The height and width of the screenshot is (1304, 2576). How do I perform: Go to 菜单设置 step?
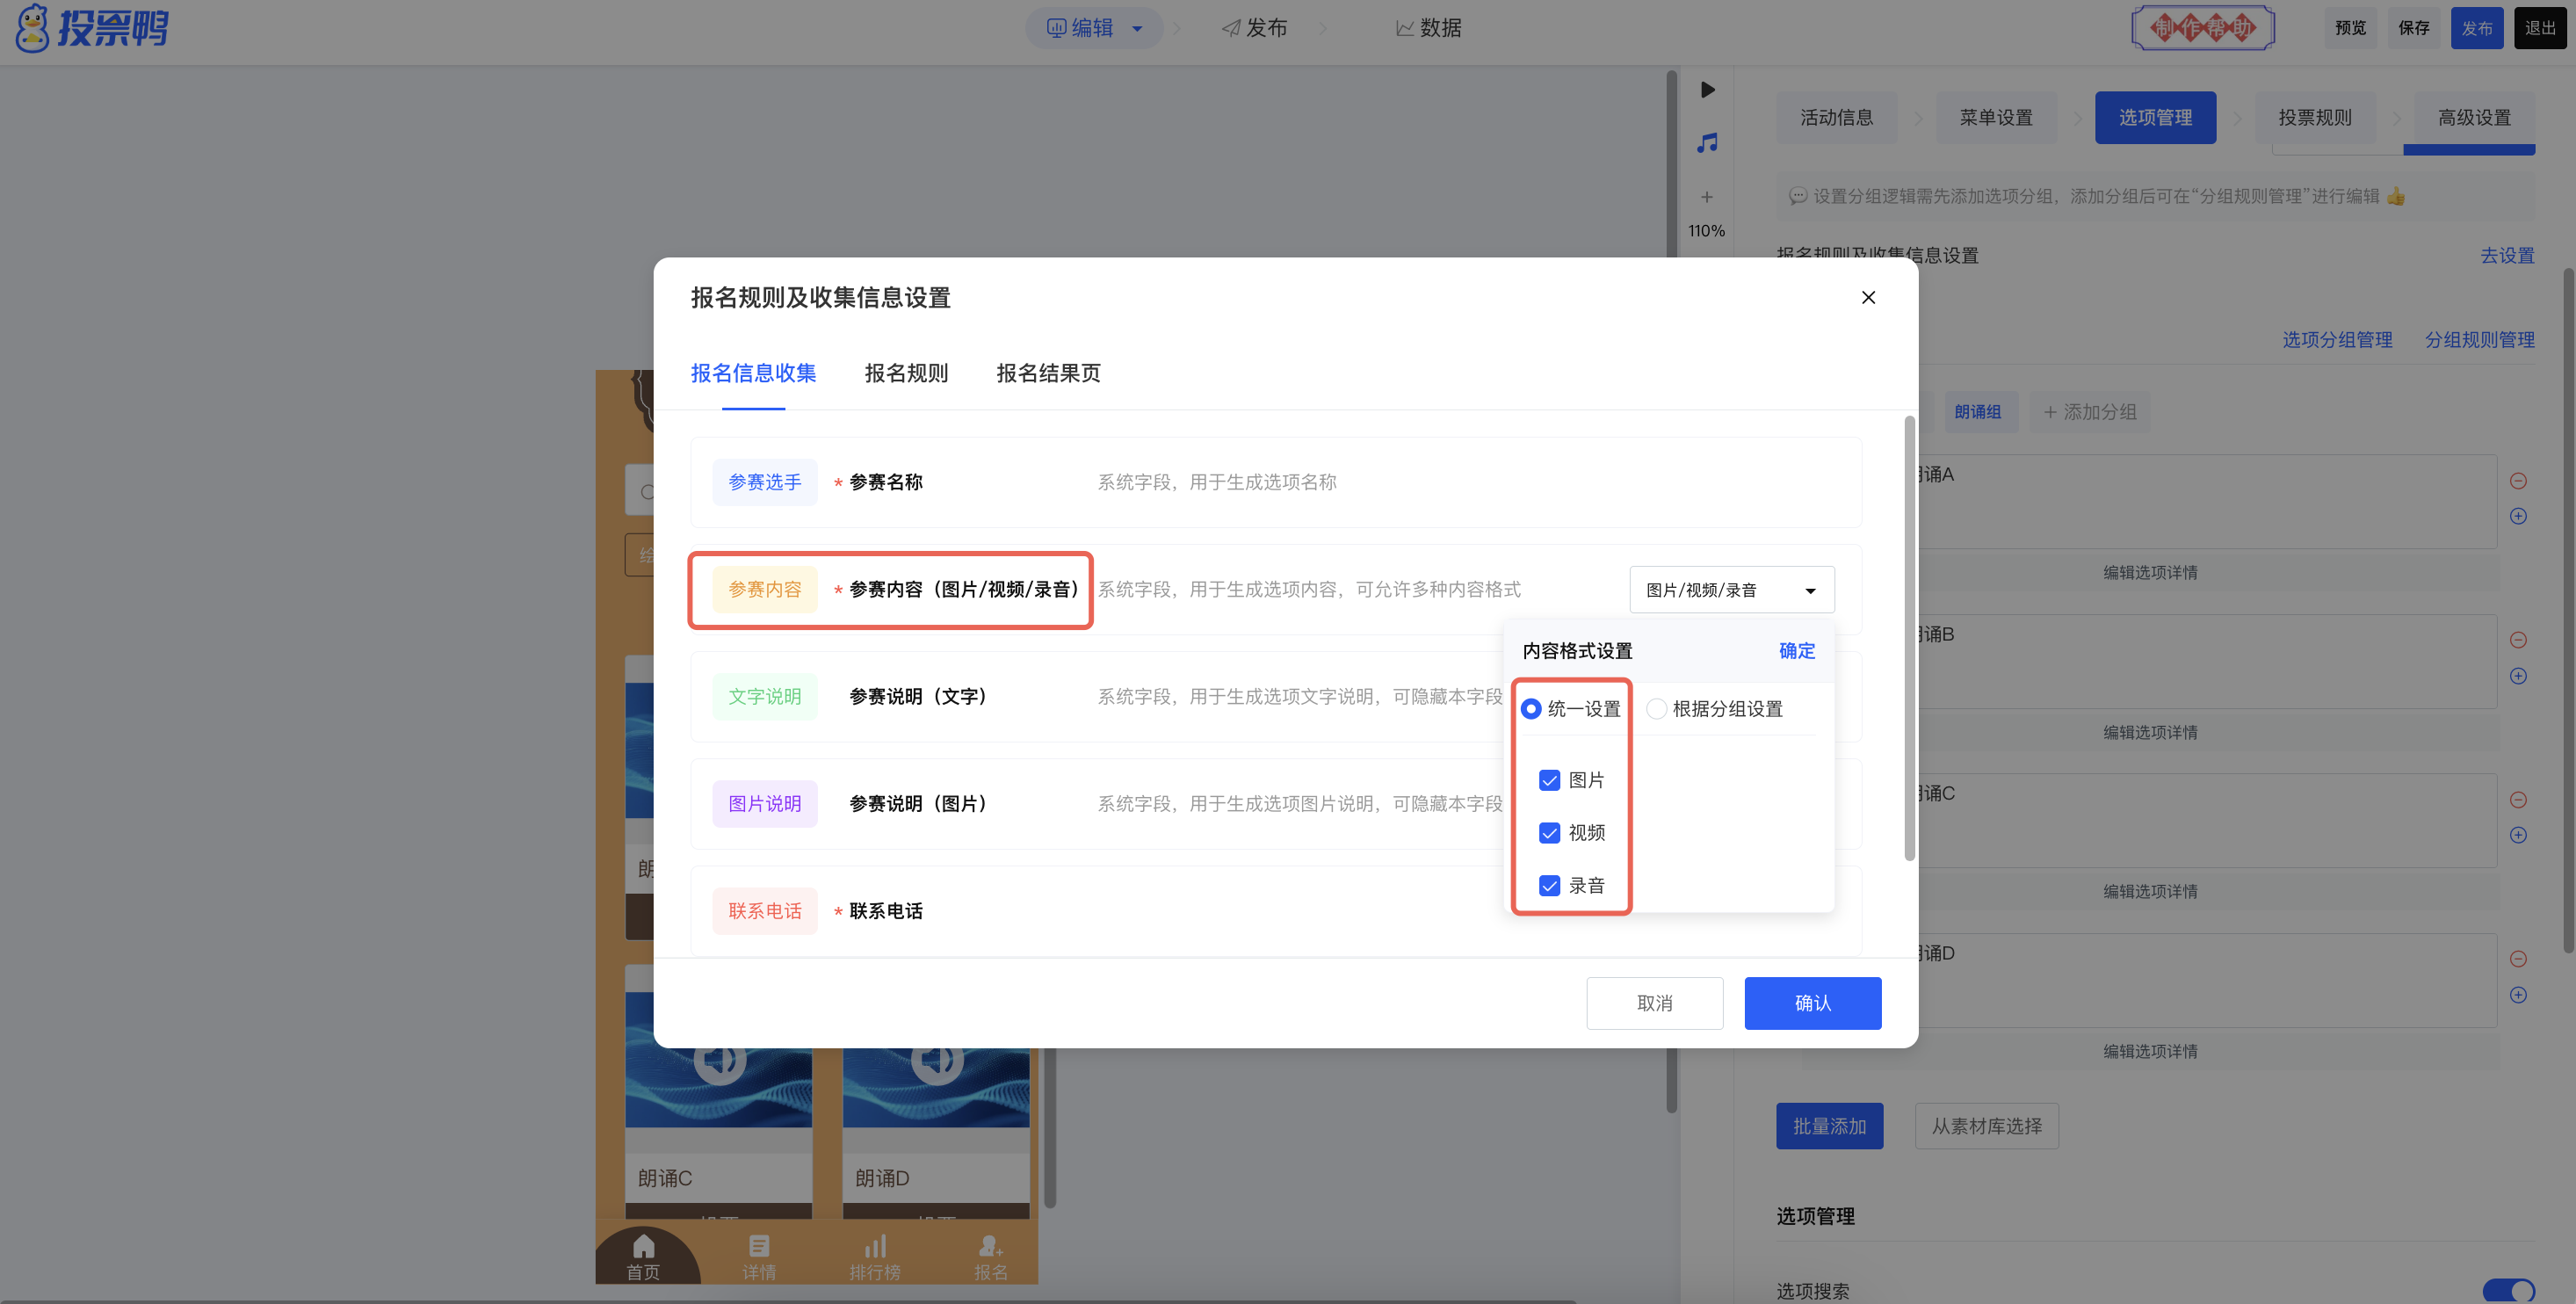click(x=1996, y=118)
